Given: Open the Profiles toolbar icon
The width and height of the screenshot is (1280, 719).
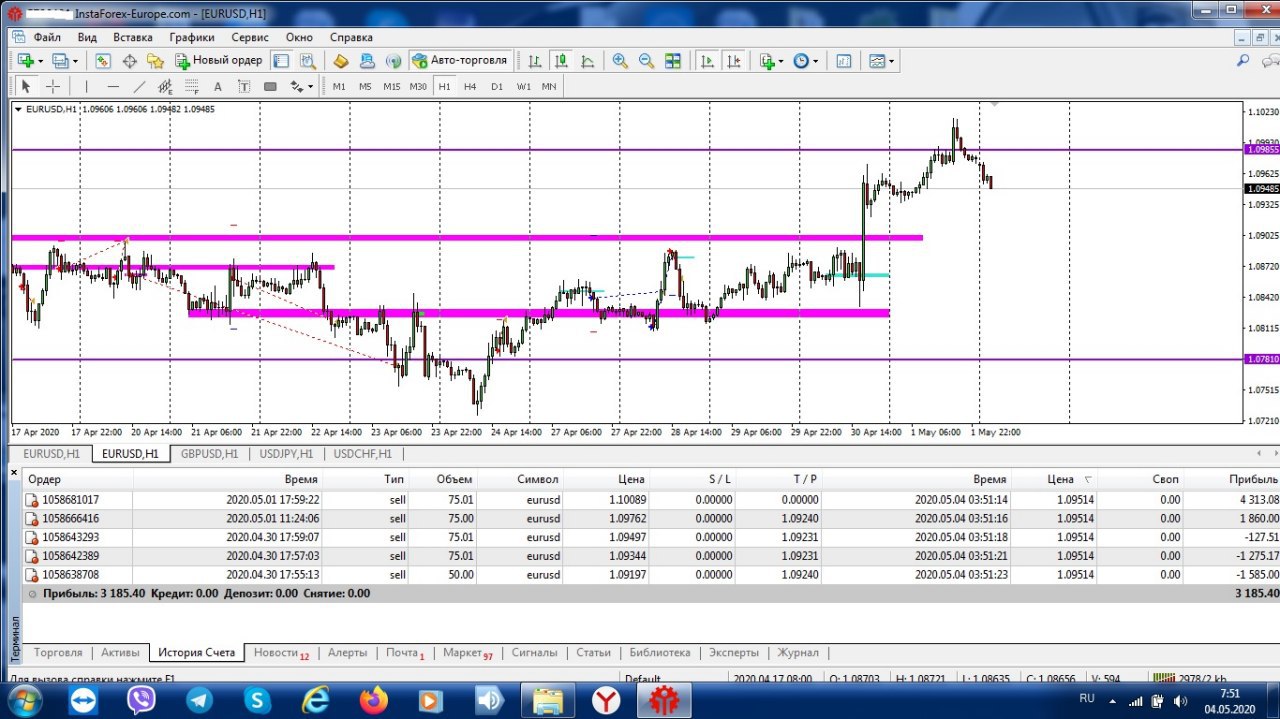Looking at the screenshot, I should (x=59, y=60).
